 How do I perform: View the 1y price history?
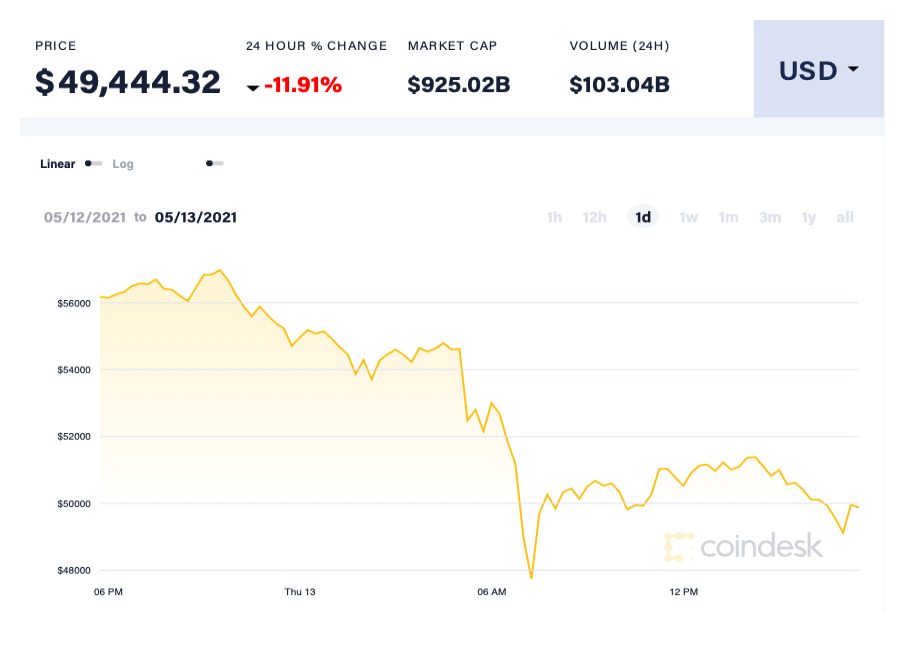click(x=808, y=217)
